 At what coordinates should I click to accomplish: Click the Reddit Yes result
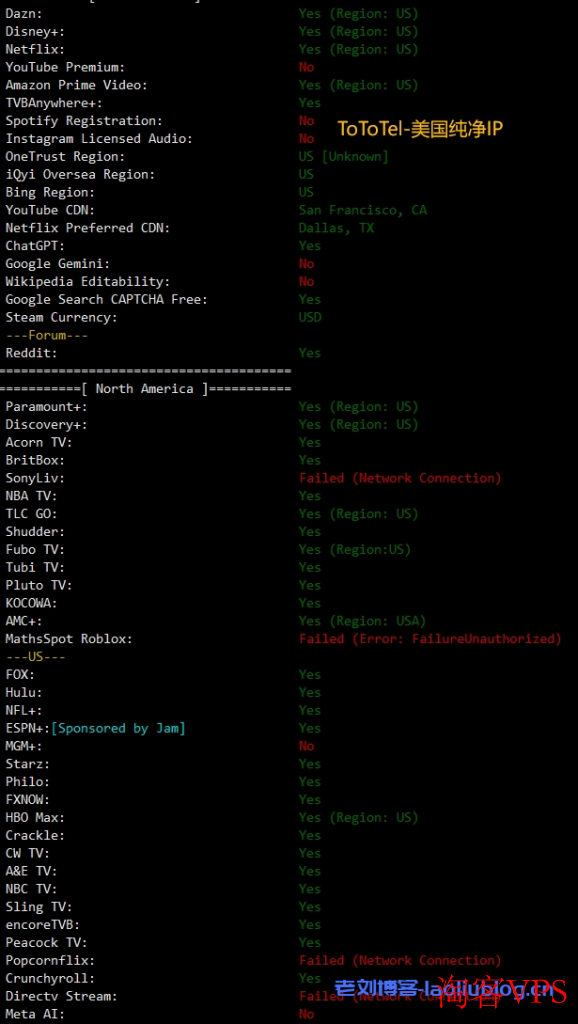coord(310,353)
